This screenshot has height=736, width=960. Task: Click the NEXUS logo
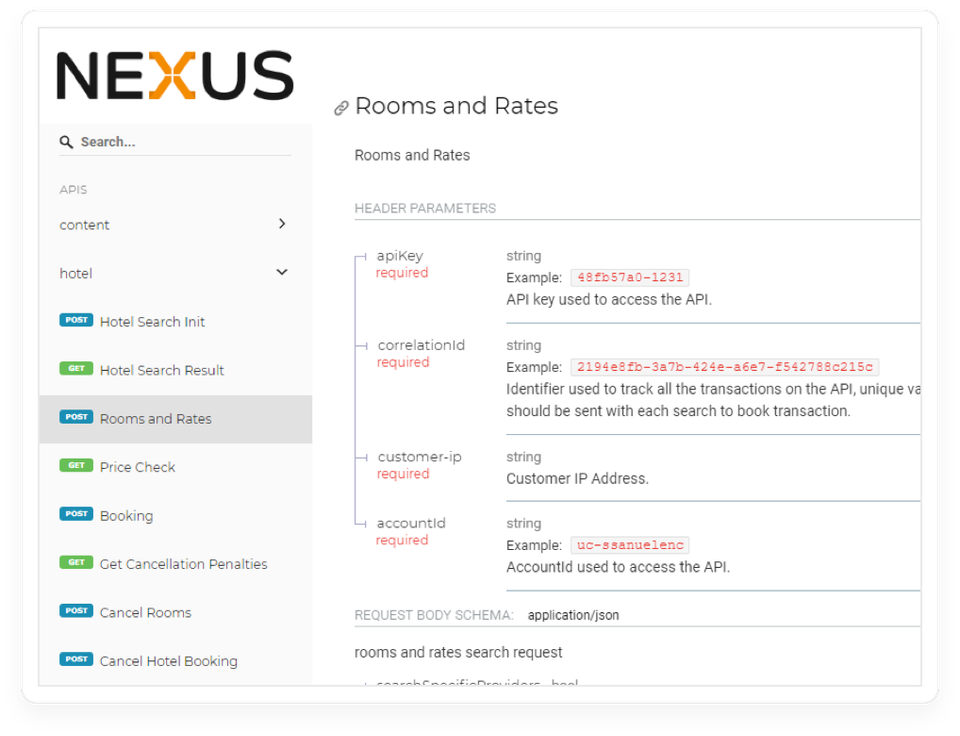click(175, 76)
